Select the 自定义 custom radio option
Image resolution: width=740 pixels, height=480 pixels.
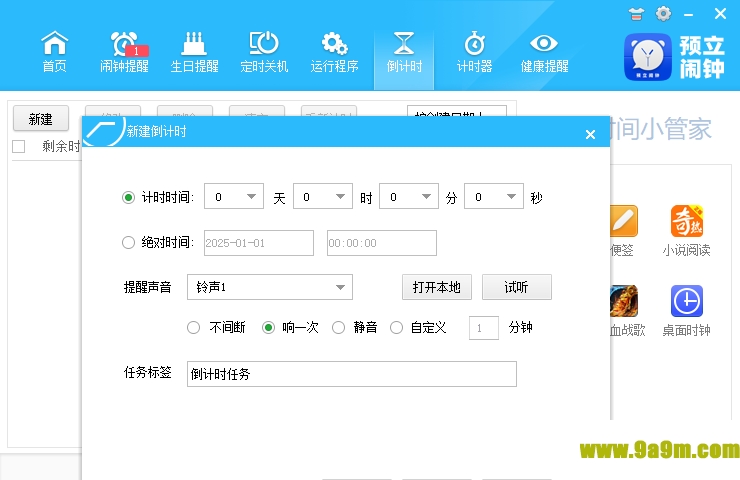pos(396,328)
